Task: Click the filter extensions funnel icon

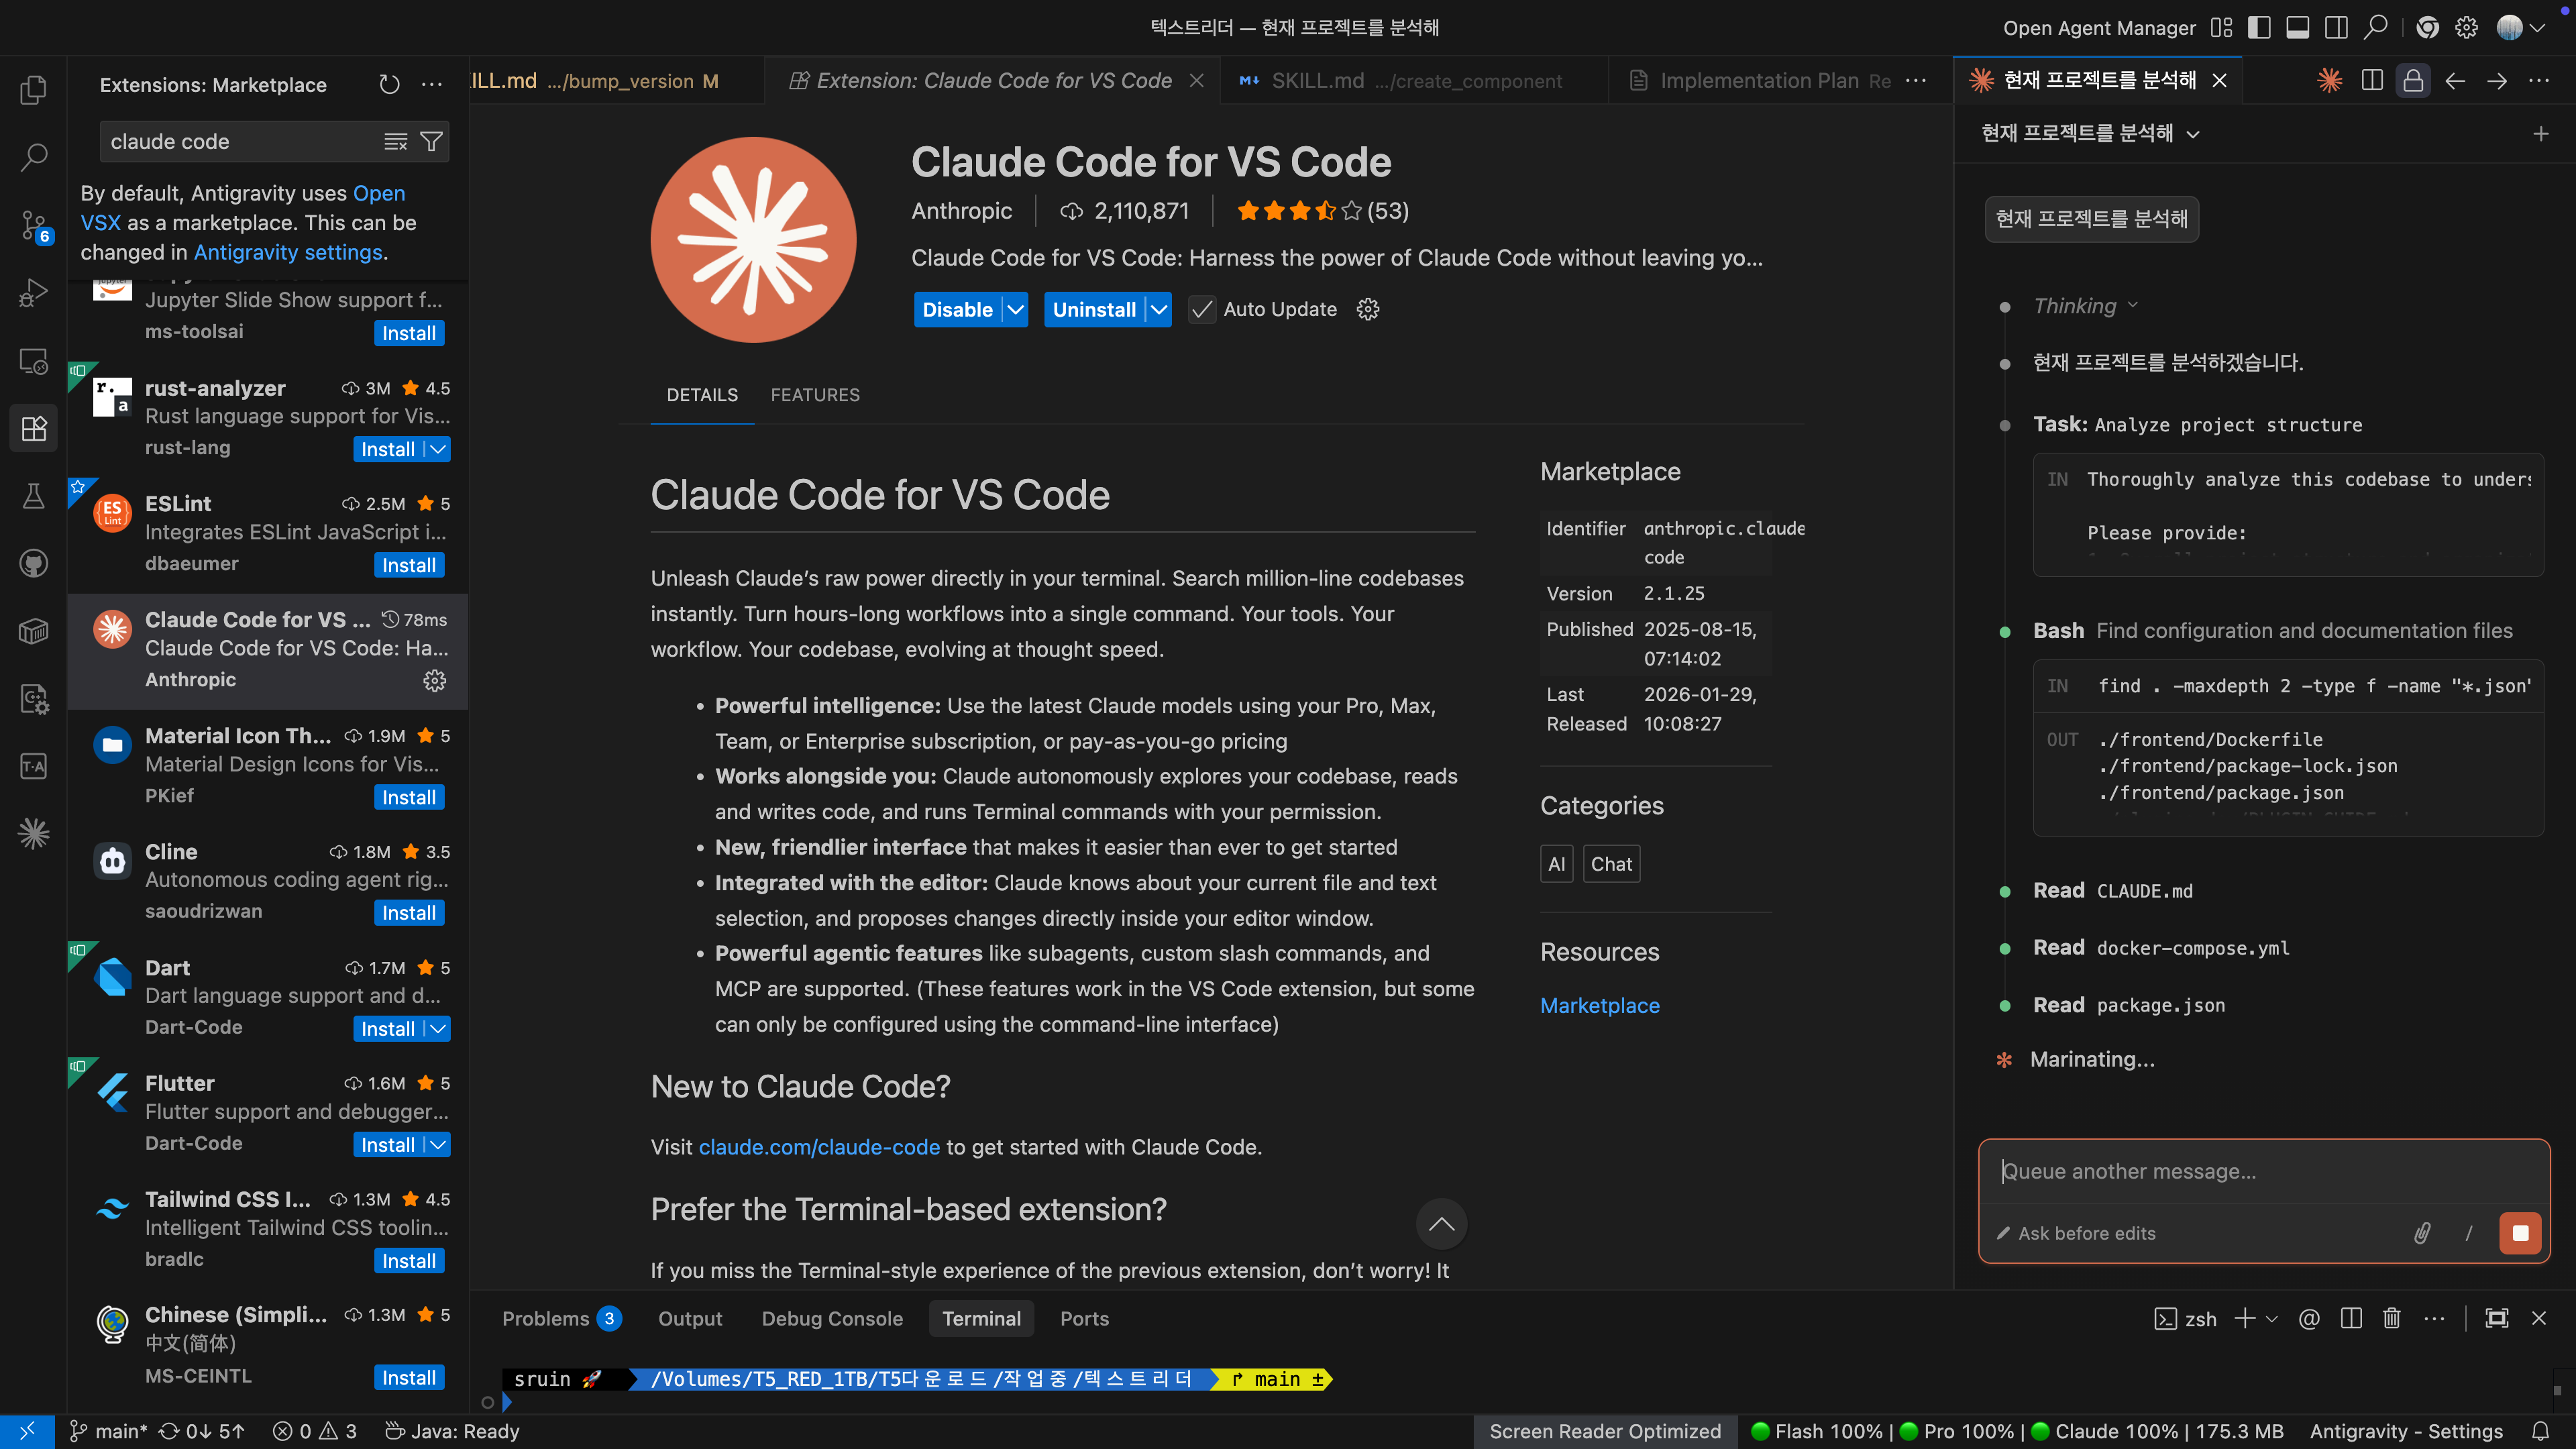Action: point(432,142)
